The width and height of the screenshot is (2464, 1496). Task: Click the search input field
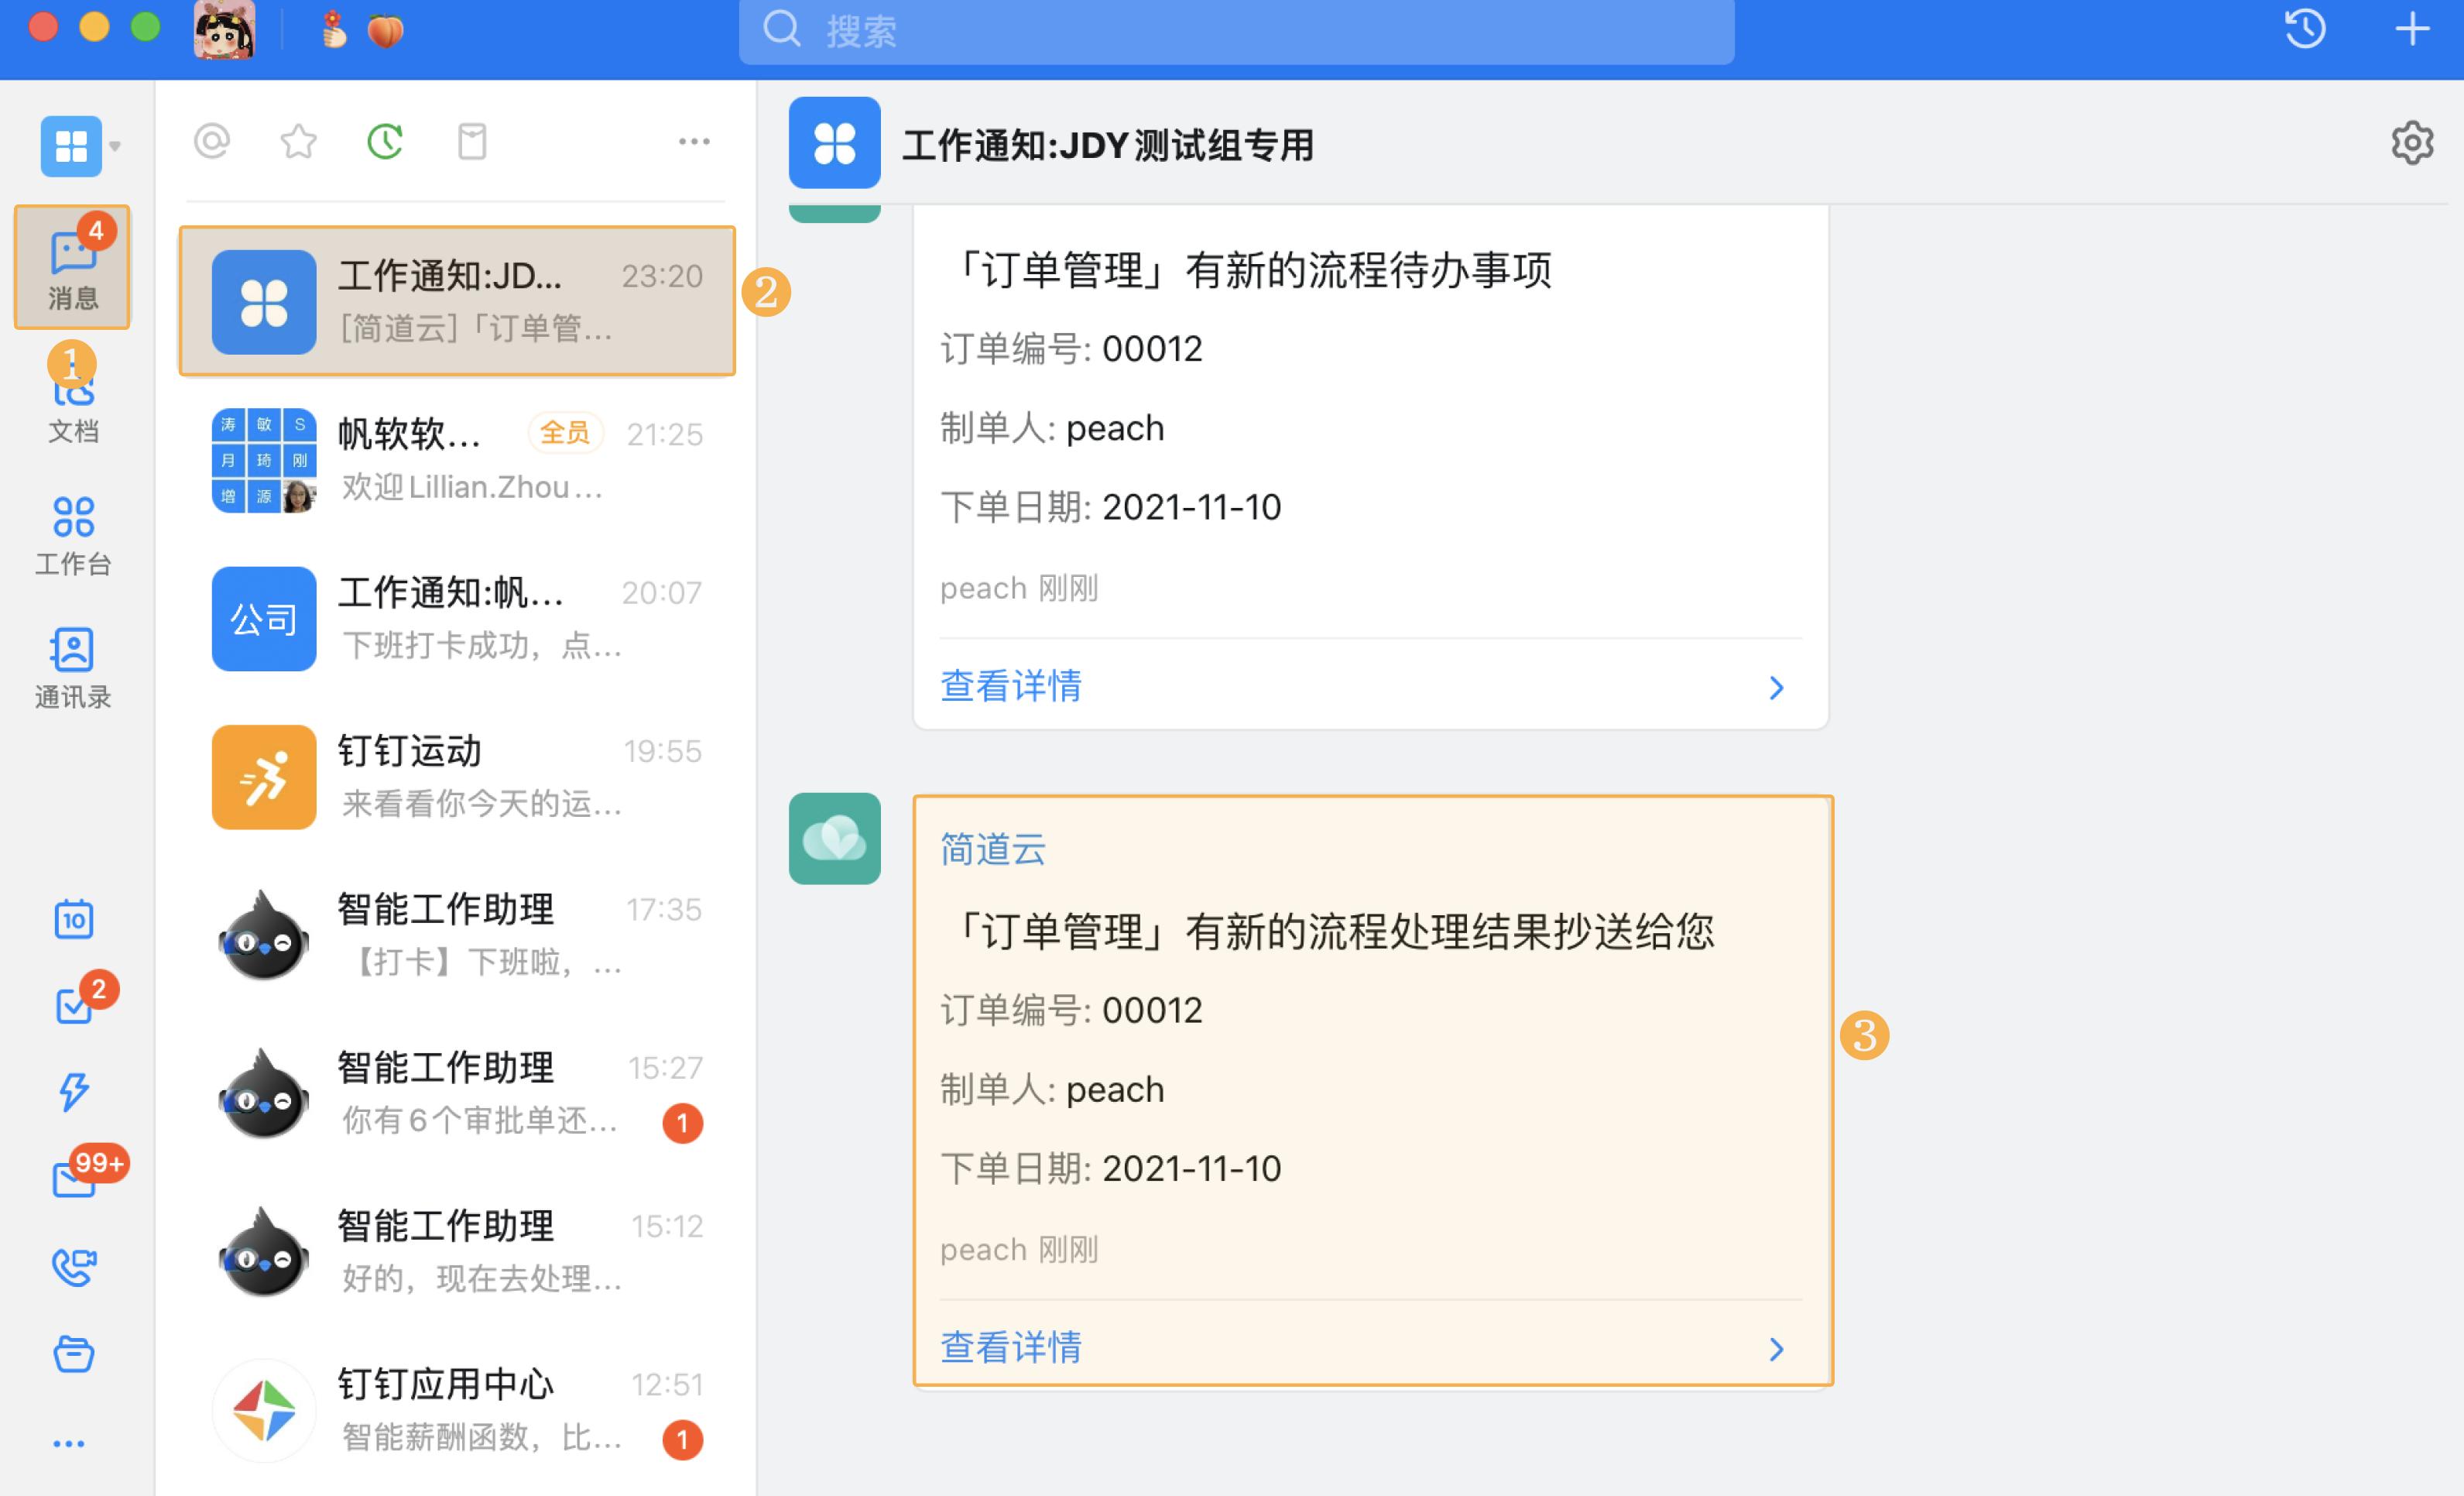[1230, 31]
